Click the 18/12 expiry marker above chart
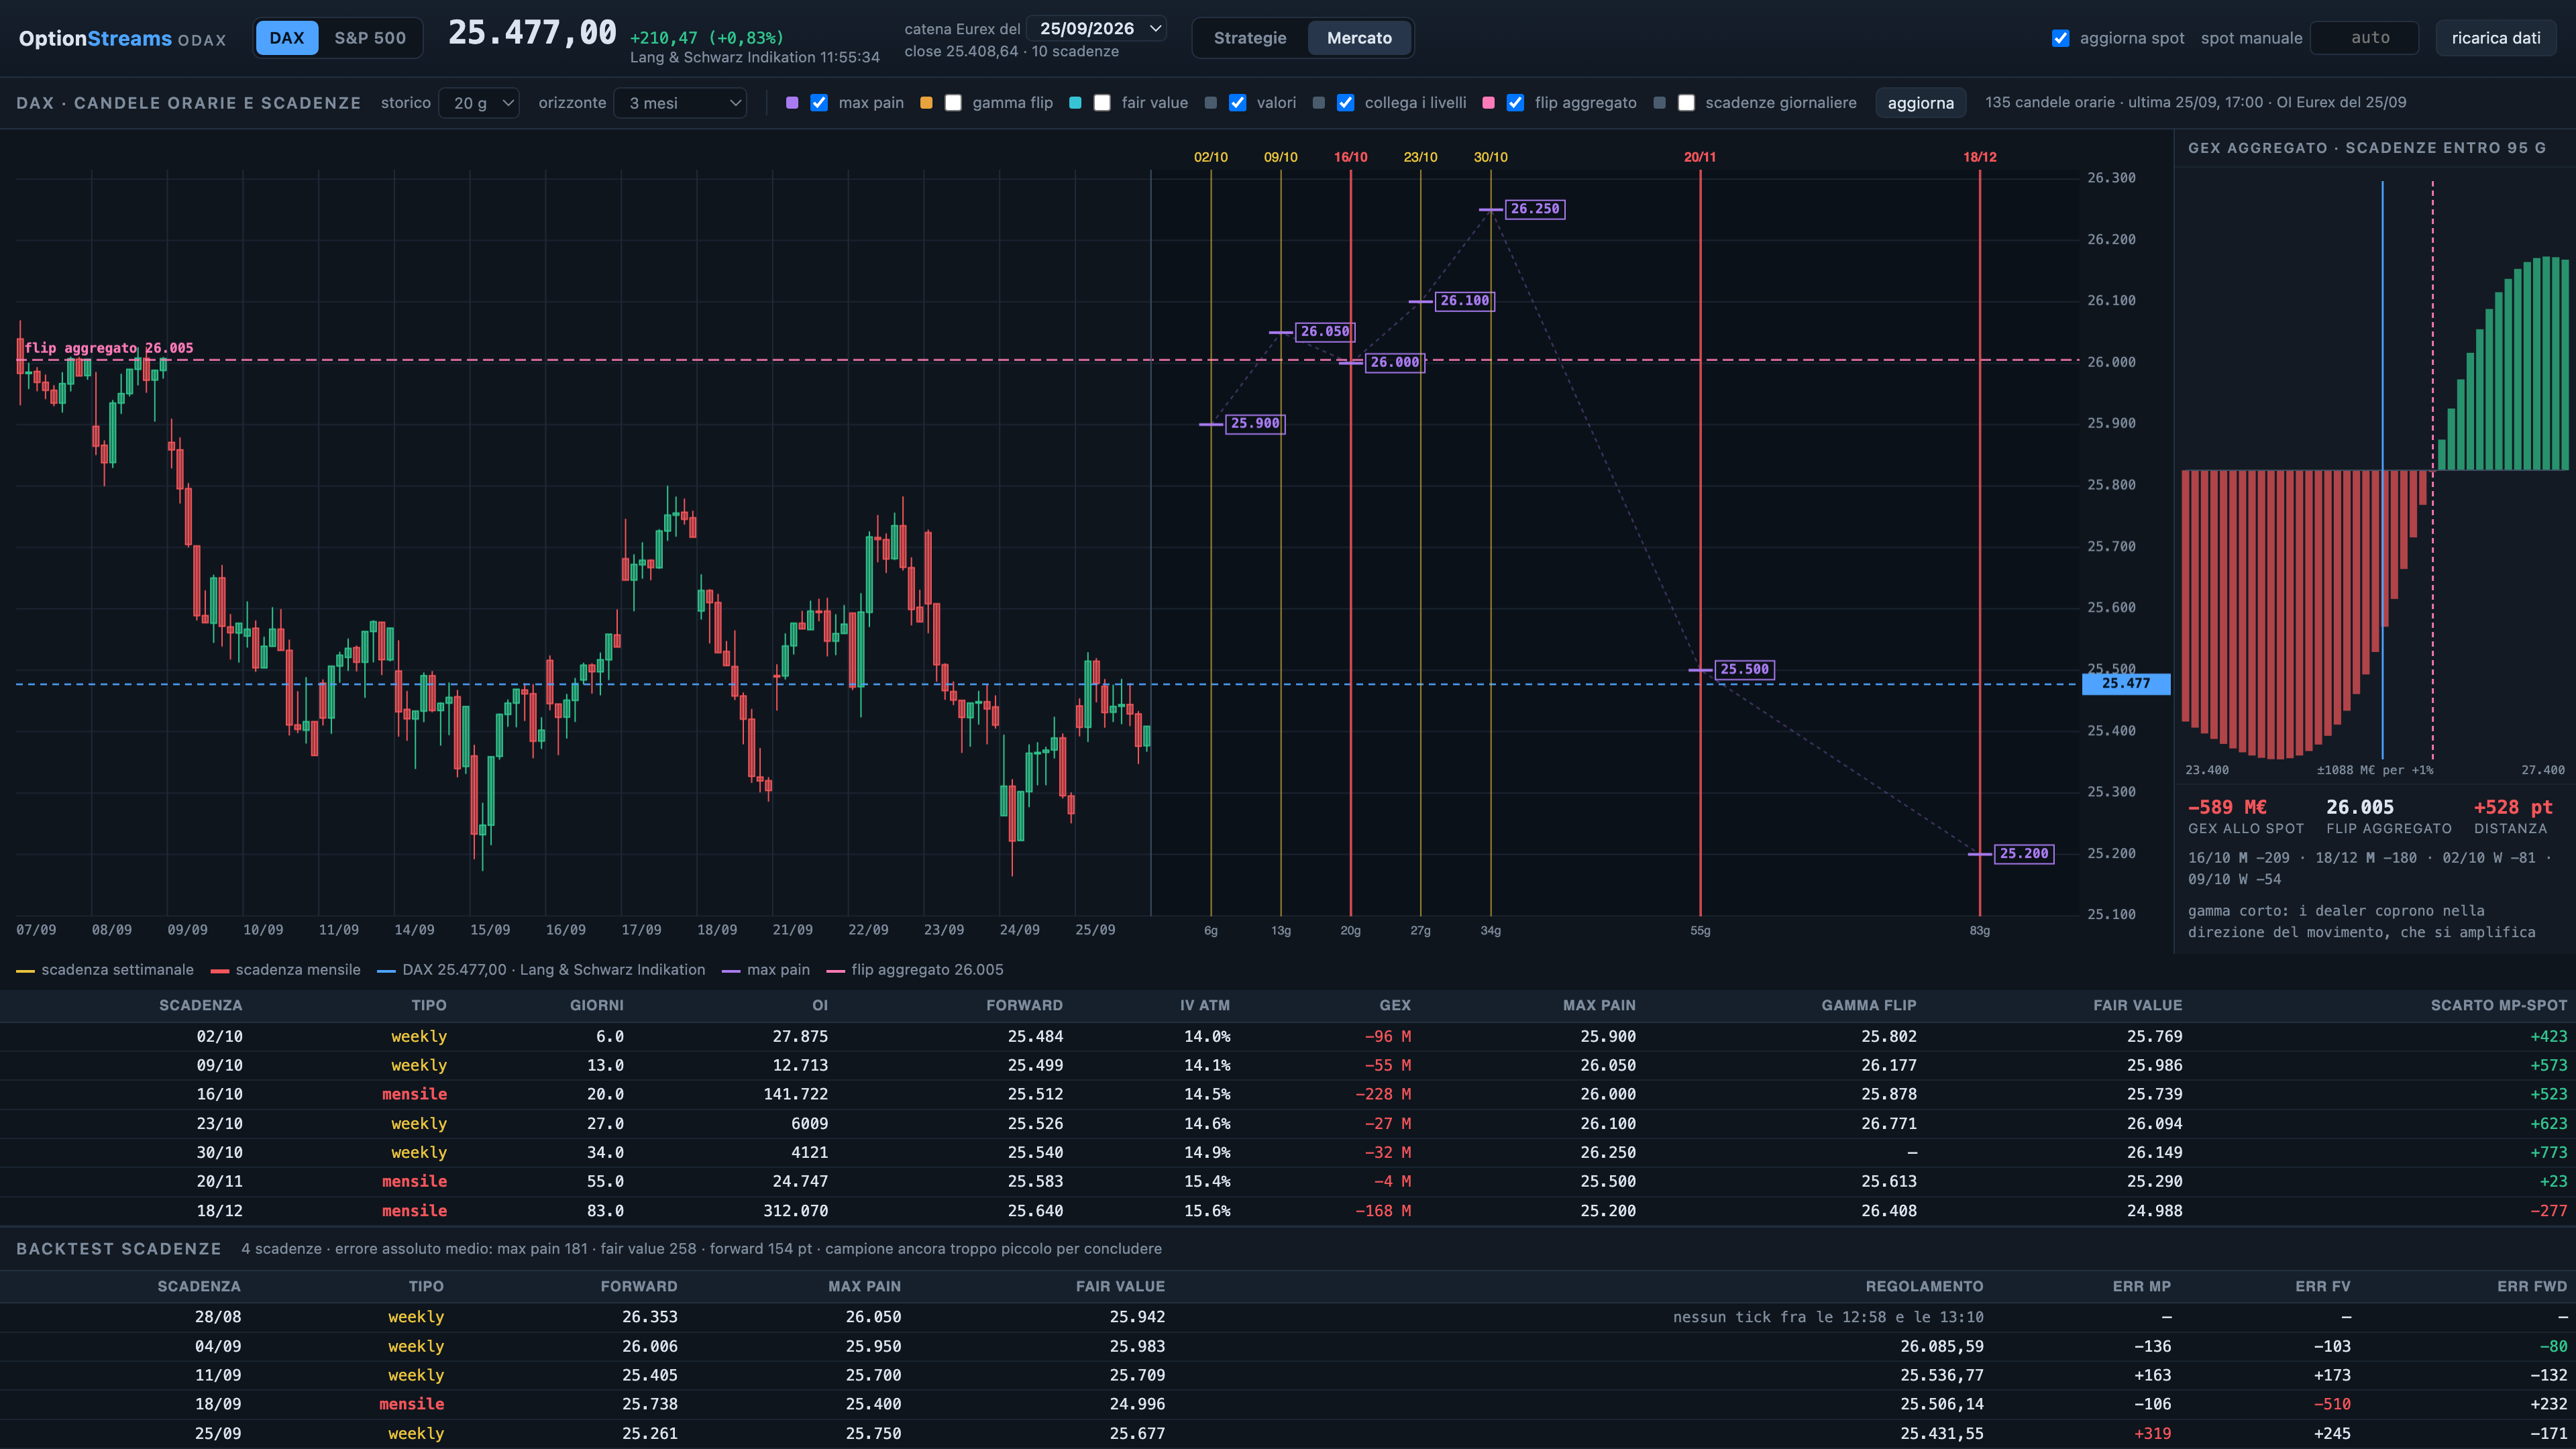2576x1449 pixels. pyautogui.click(x=1979, y=157)
